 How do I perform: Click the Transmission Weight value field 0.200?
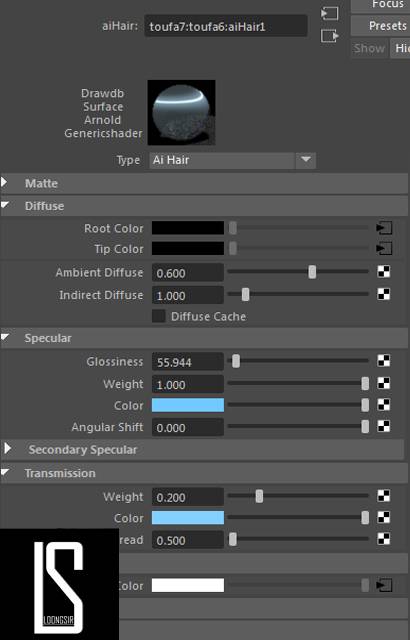pyautogui.click(x=188, y=497)
